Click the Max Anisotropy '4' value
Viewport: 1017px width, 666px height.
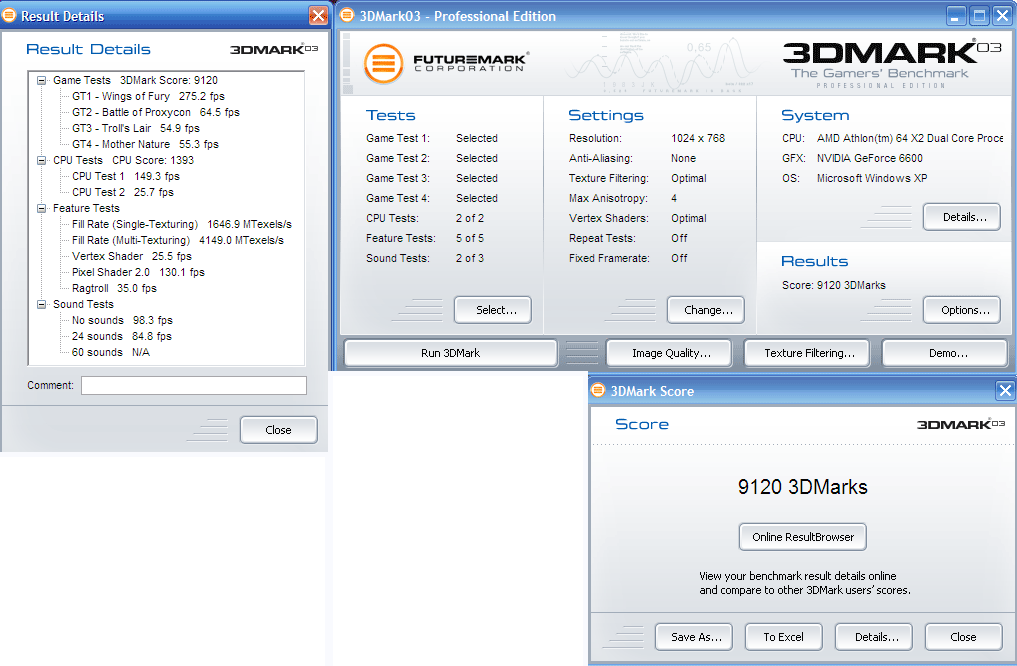(674, 198)
